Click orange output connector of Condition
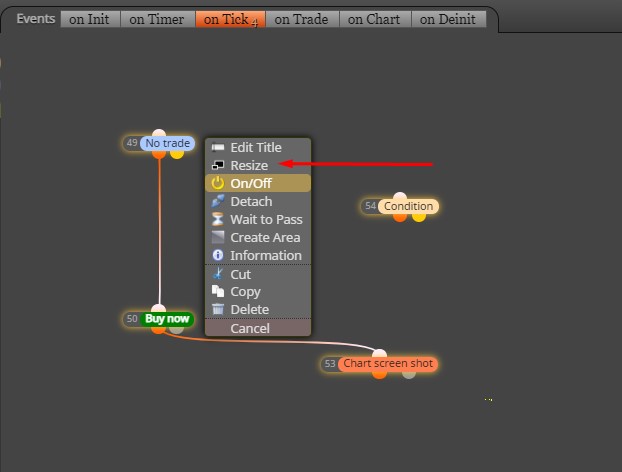This screenshot has height=472, width=622. 400,217
